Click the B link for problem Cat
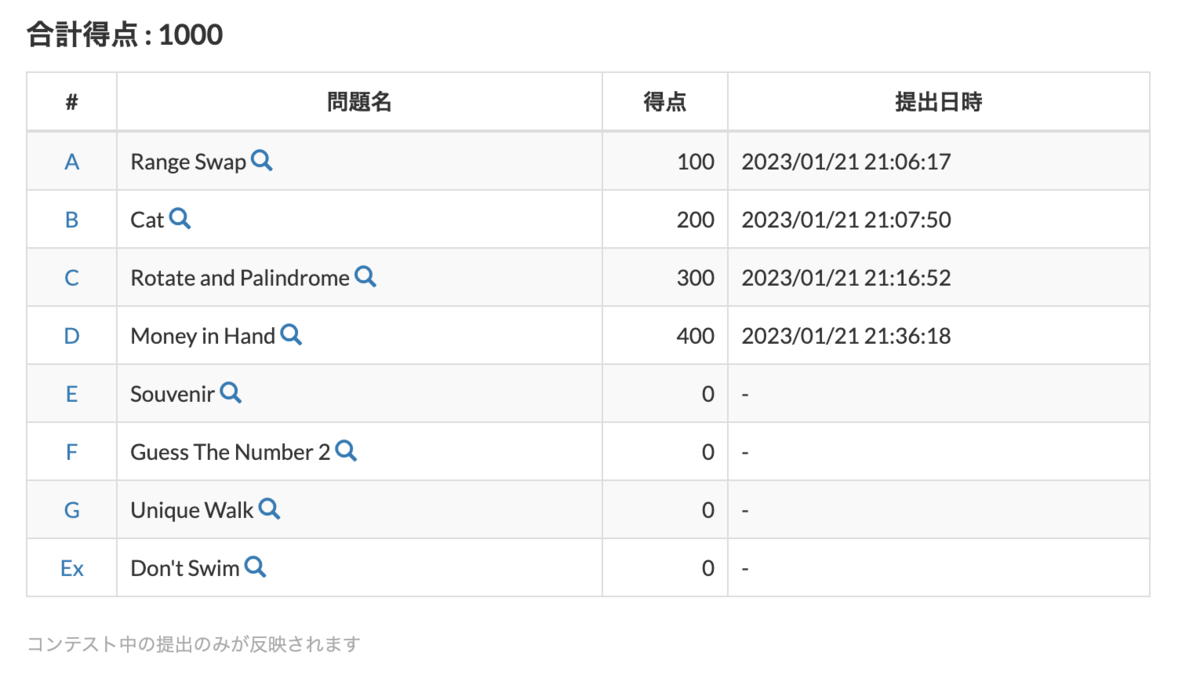The height and width of the screenshot is (689, 1200). 71,219
